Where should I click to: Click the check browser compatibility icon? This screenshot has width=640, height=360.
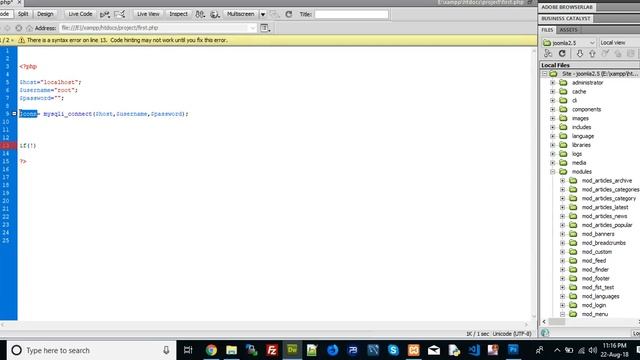120,14
